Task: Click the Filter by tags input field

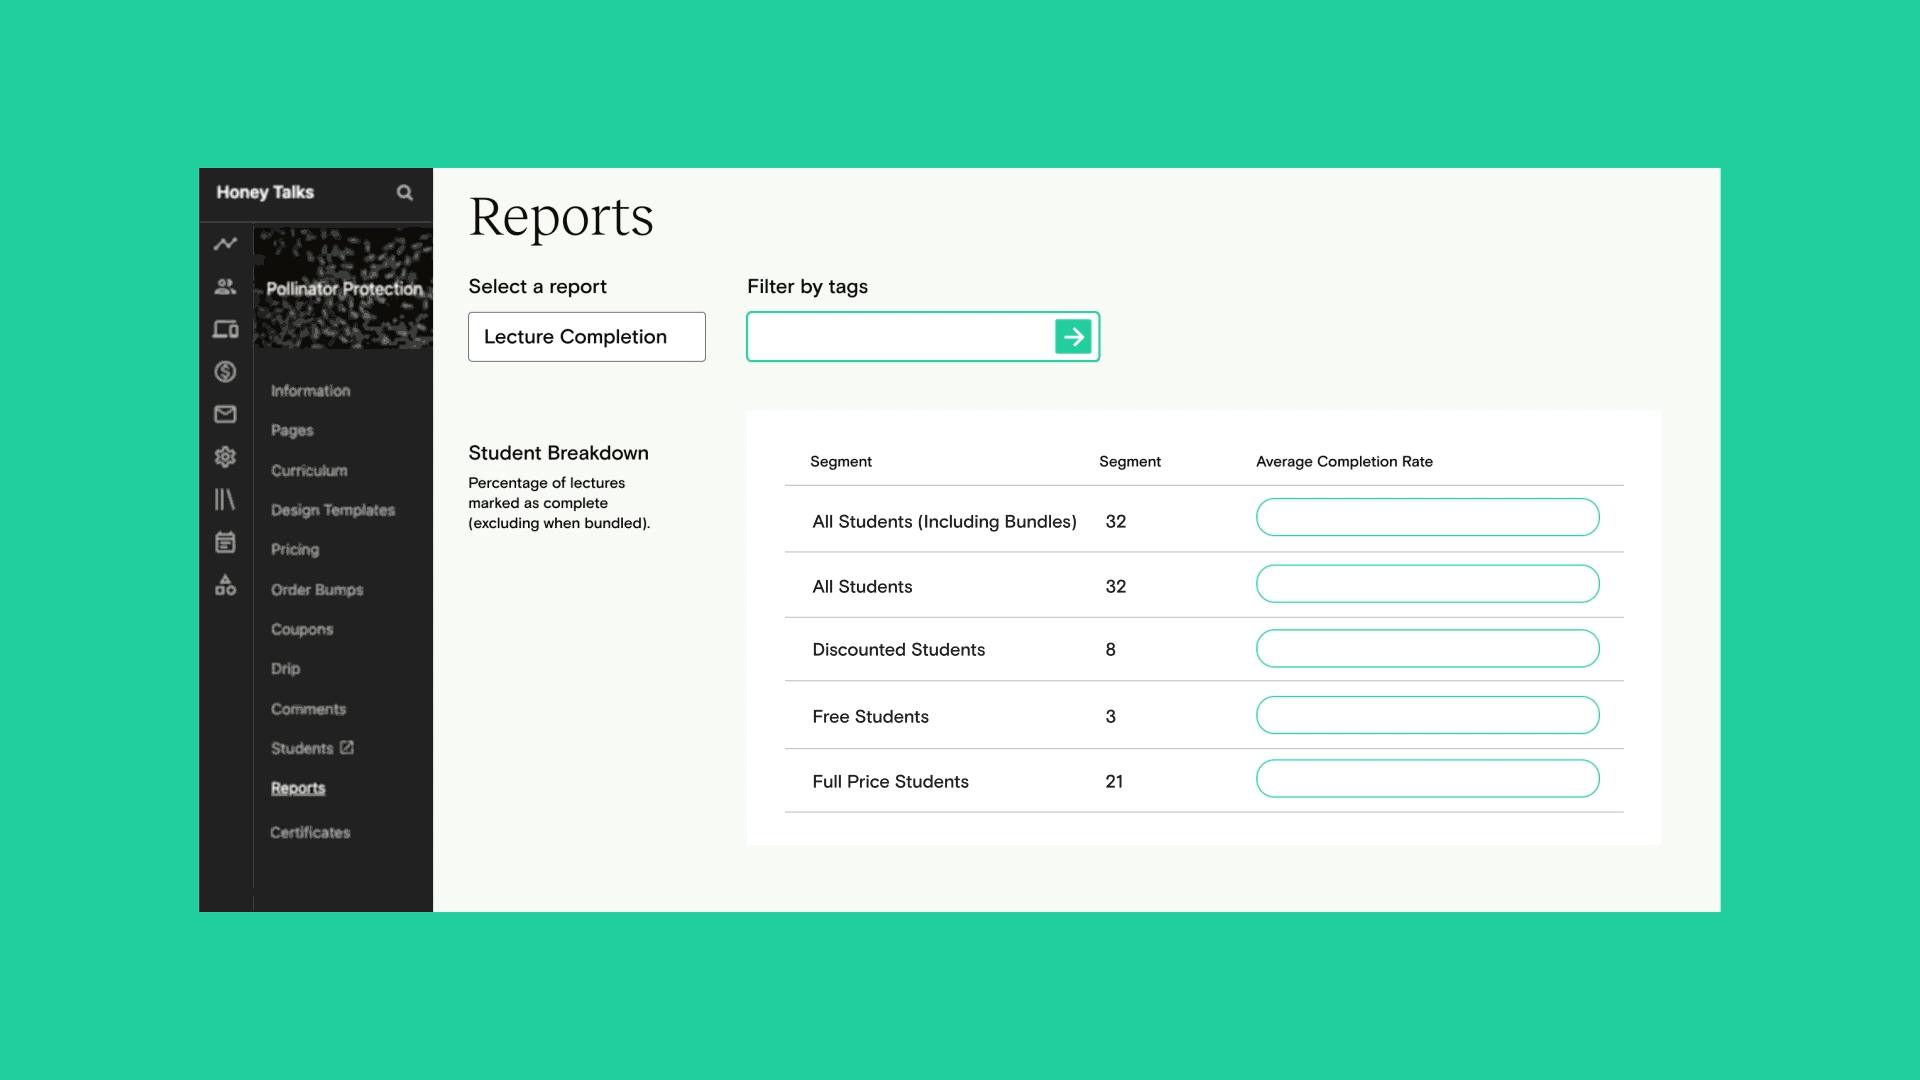Action: tap(900, 337)
